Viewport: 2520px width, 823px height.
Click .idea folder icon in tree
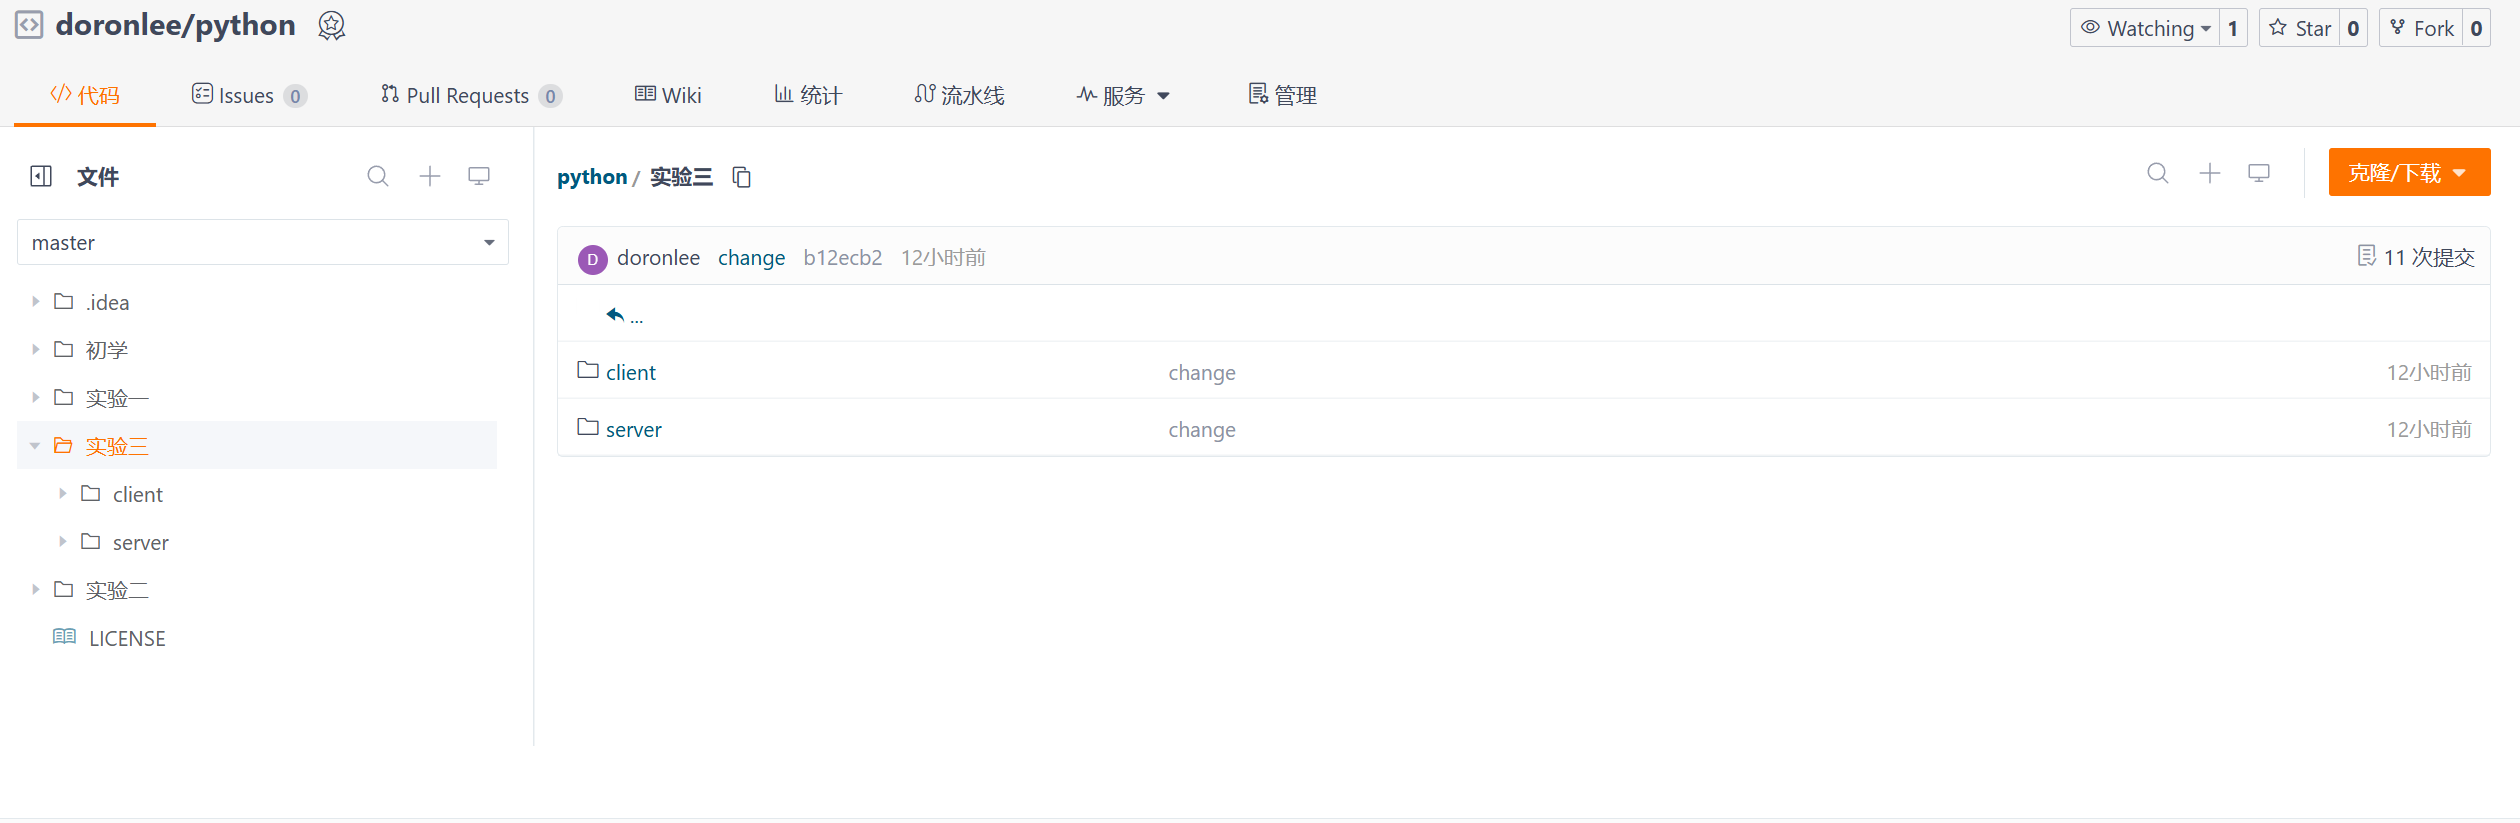pos(63,301)
